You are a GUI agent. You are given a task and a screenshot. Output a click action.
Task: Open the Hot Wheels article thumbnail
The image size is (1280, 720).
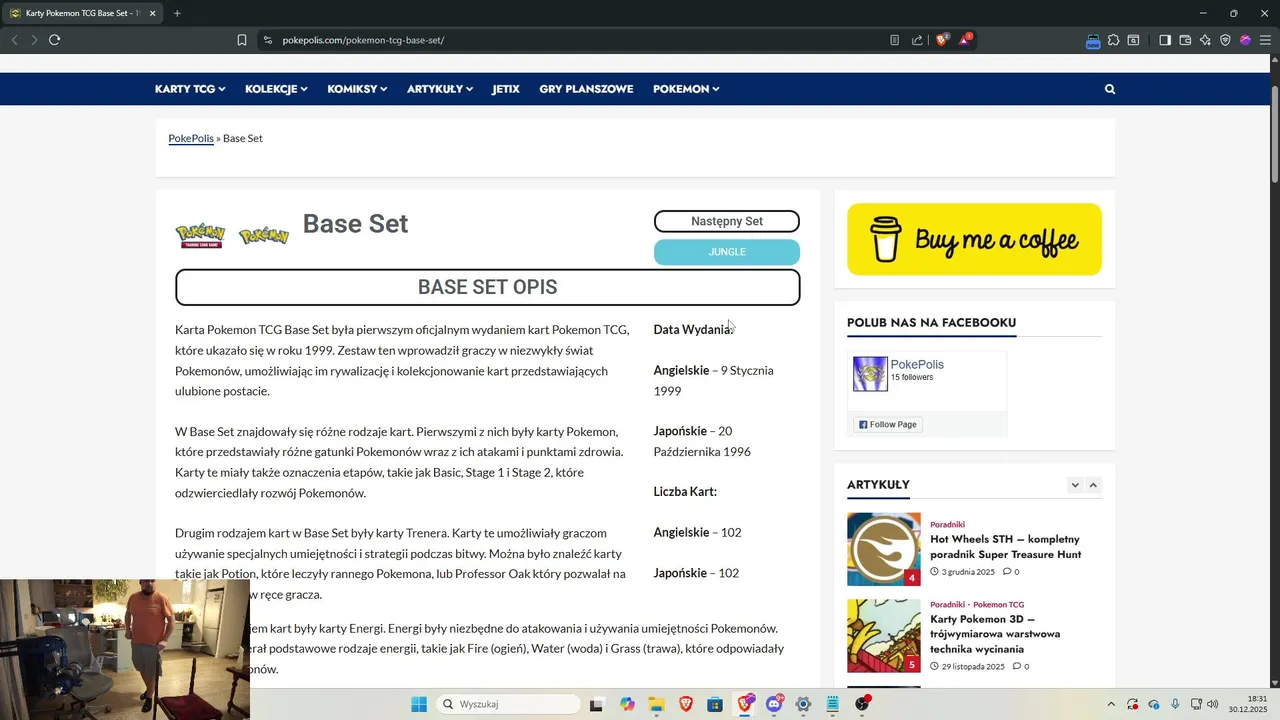tap(884, 549)
